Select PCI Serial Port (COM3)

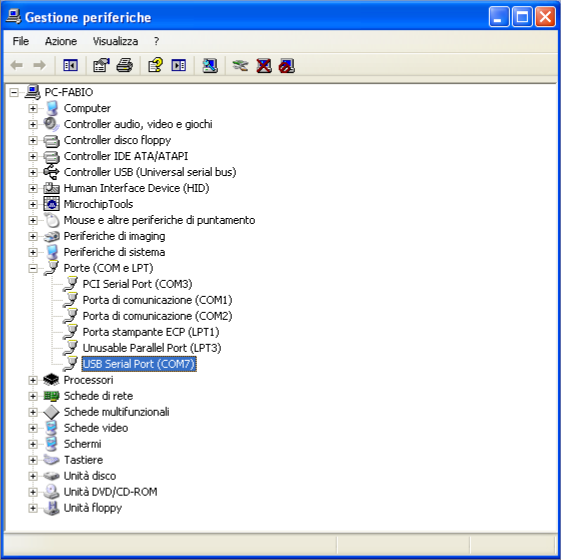click(137, 284)
